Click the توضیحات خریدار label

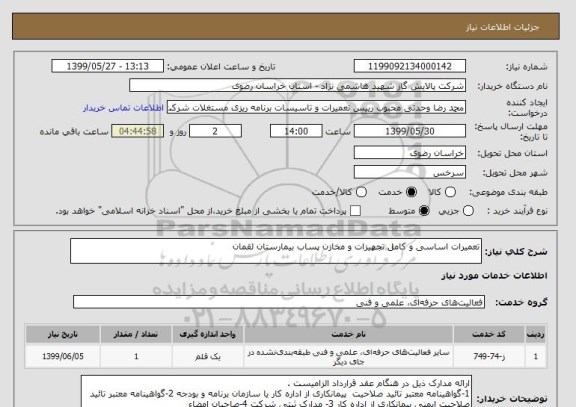coord(512,399)
